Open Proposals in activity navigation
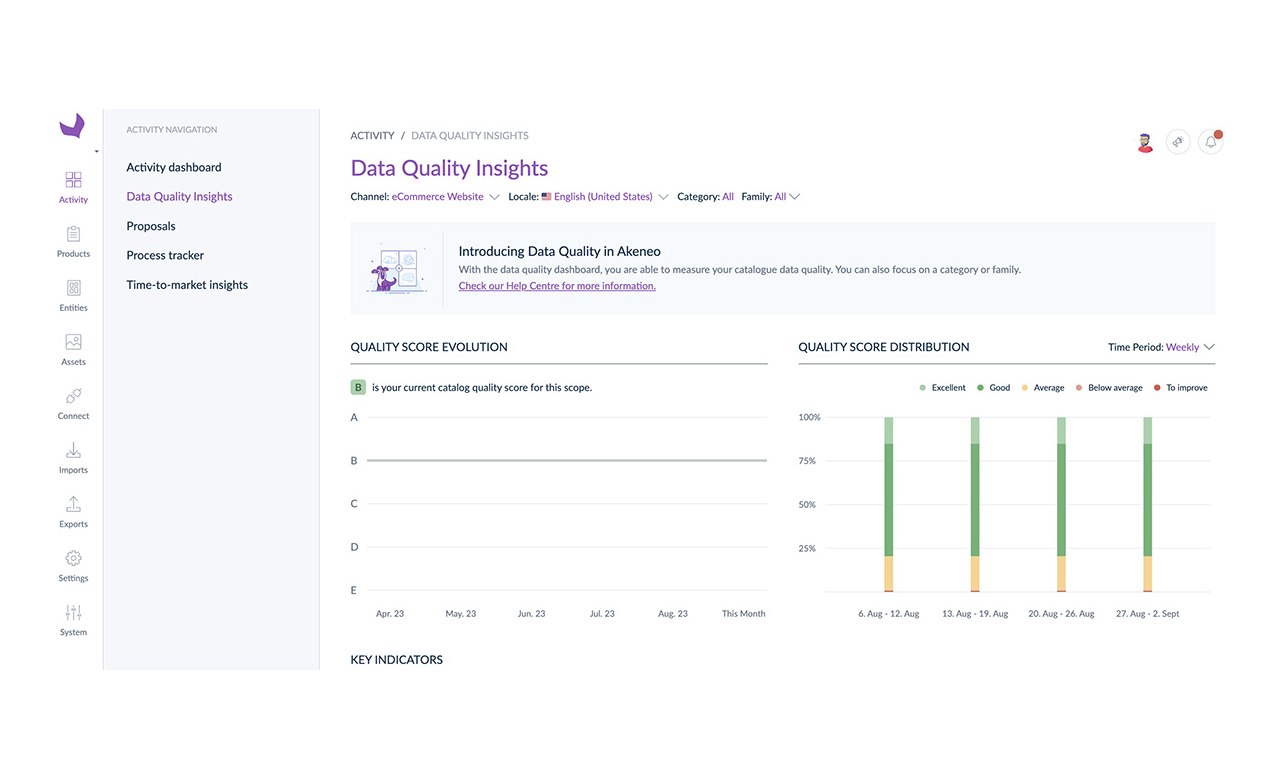This screenshot has width=1280, height=780. tap(151, 226)
